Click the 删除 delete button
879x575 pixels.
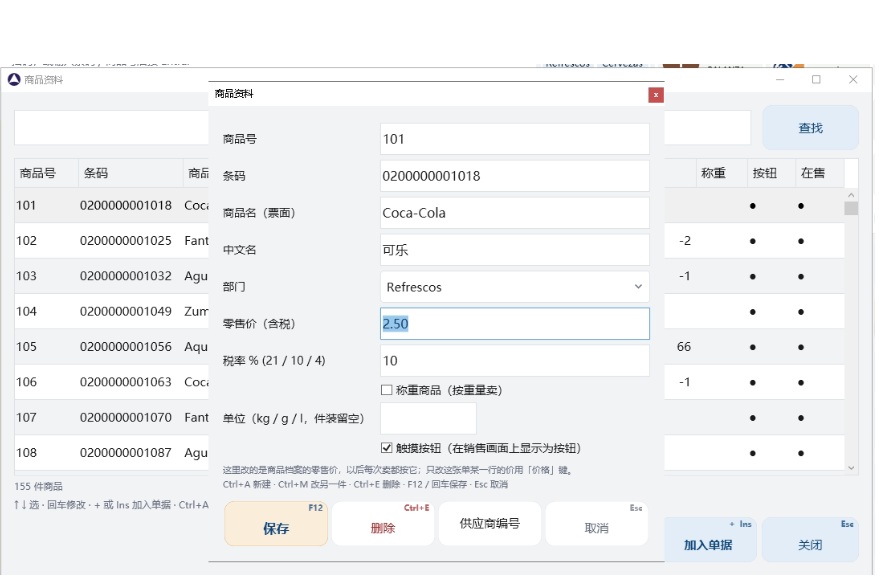pyautogui.click(x=383, y=523)
